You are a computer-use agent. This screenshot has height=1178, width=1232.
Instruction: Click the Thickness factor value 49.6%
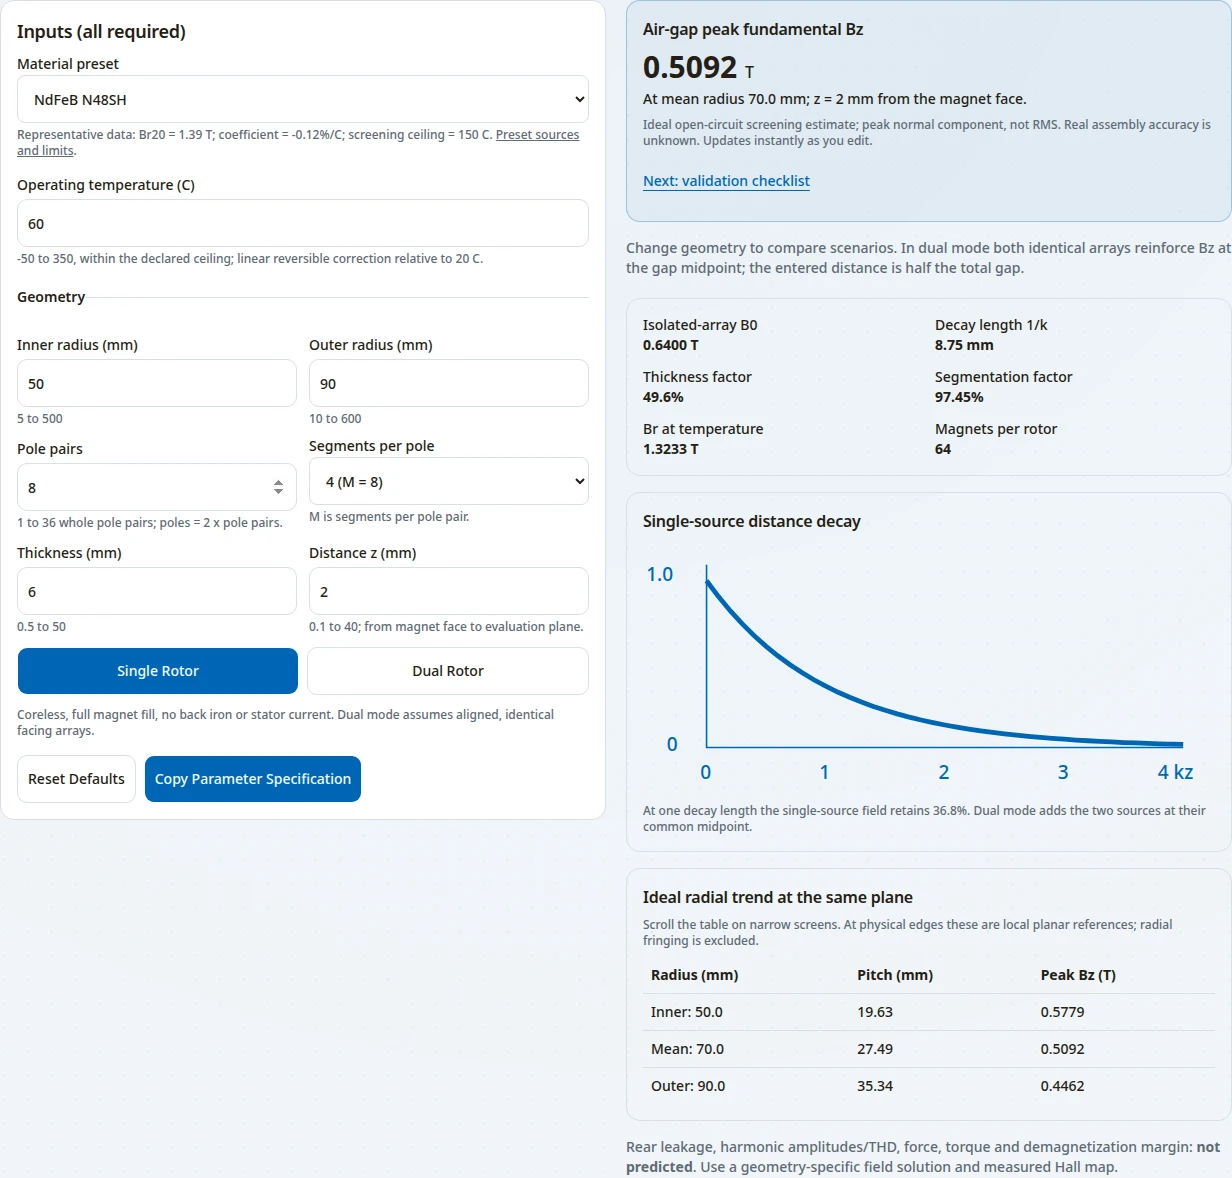[x=663, y=397]
